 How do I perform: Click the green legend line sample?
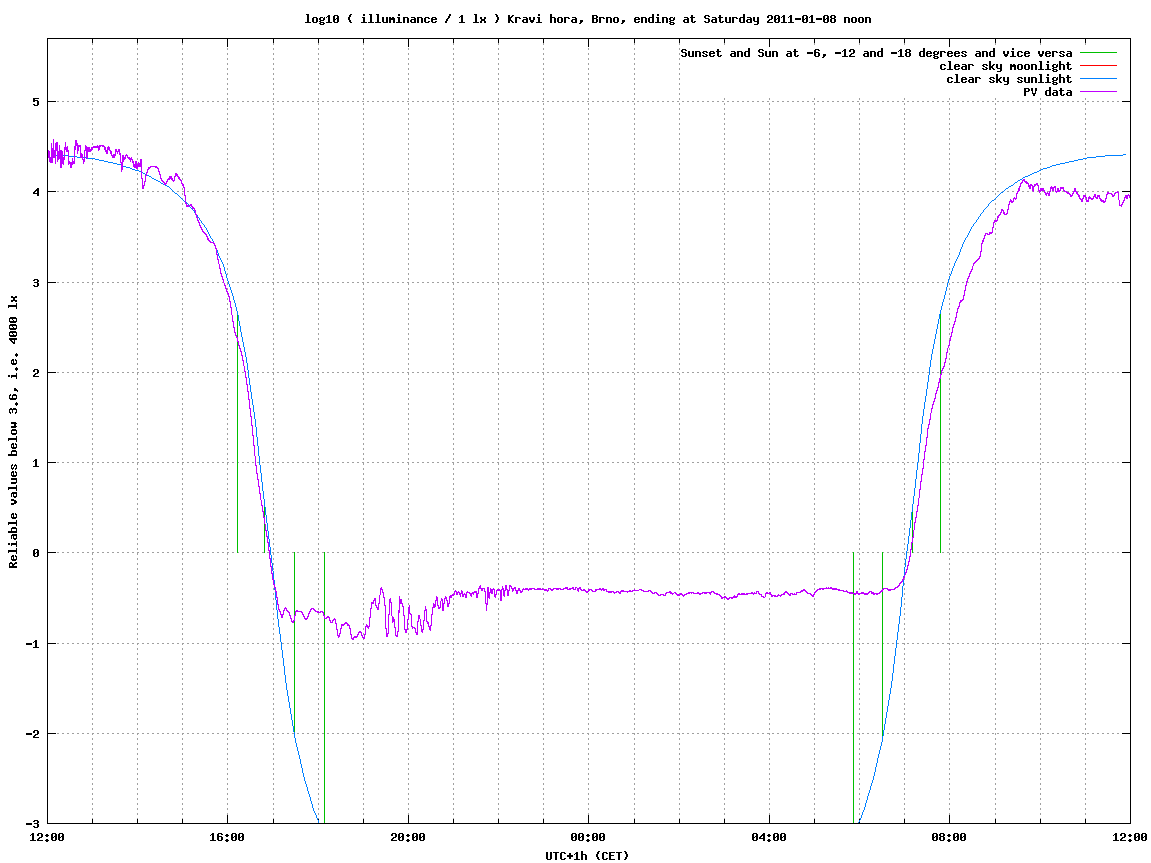1098,53
